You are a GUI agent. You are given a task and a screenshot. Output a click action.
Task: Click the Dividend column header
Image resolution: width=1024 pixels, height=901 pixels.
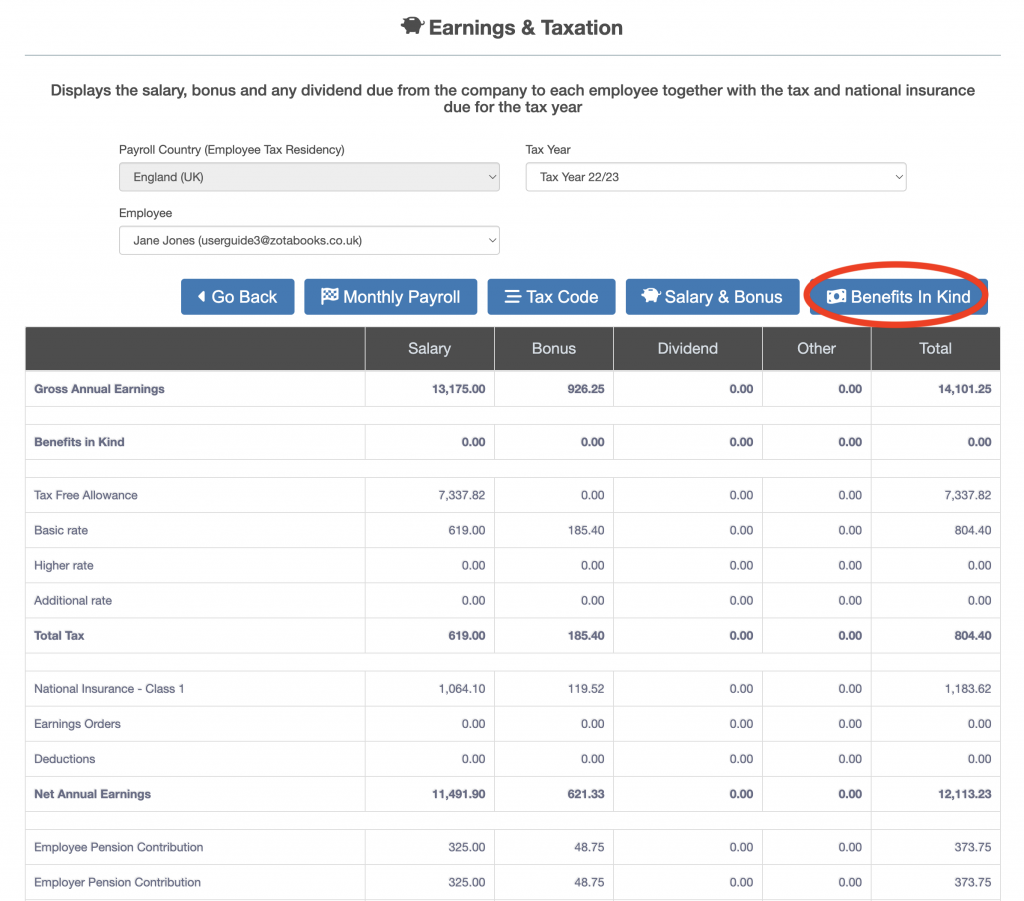tap(687, 349)
